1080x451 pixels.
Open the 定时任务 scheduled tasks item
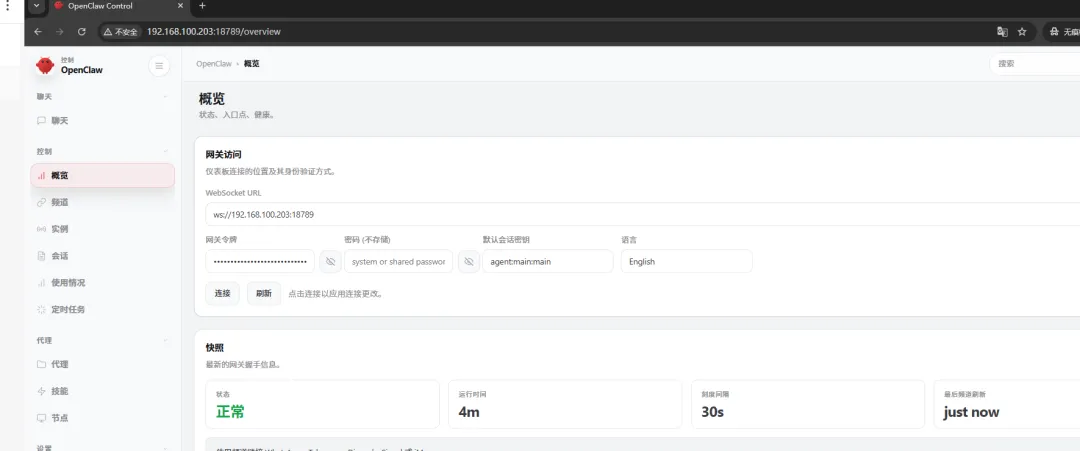coord(103,309)
